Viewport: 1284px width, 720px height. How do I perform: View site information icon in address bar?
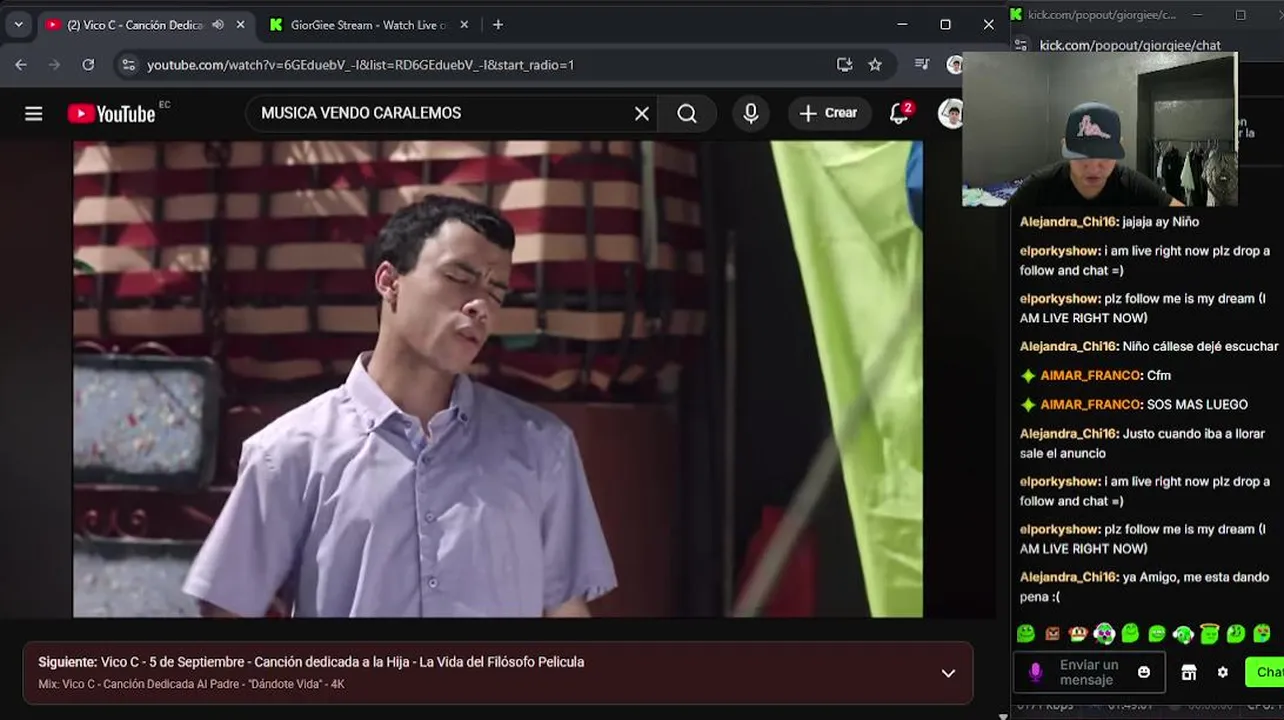click(x=128, y=65)
